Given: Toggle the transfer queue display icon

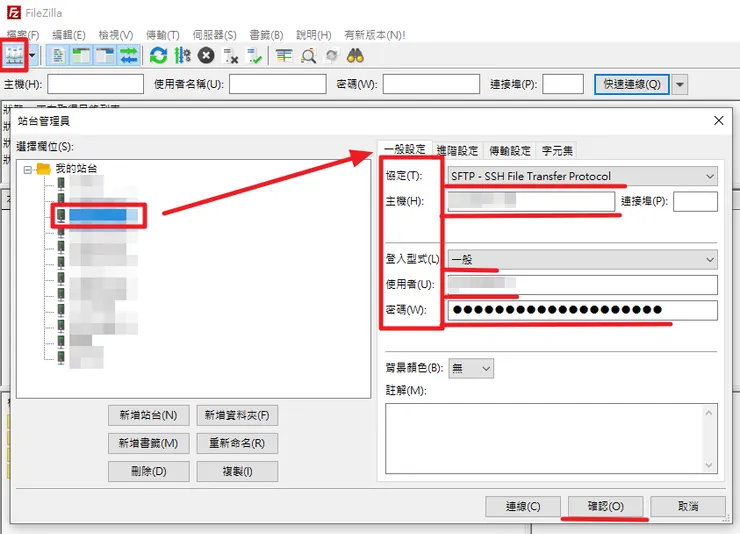Looking at the screenshot, I should click(x=128, y=56).
